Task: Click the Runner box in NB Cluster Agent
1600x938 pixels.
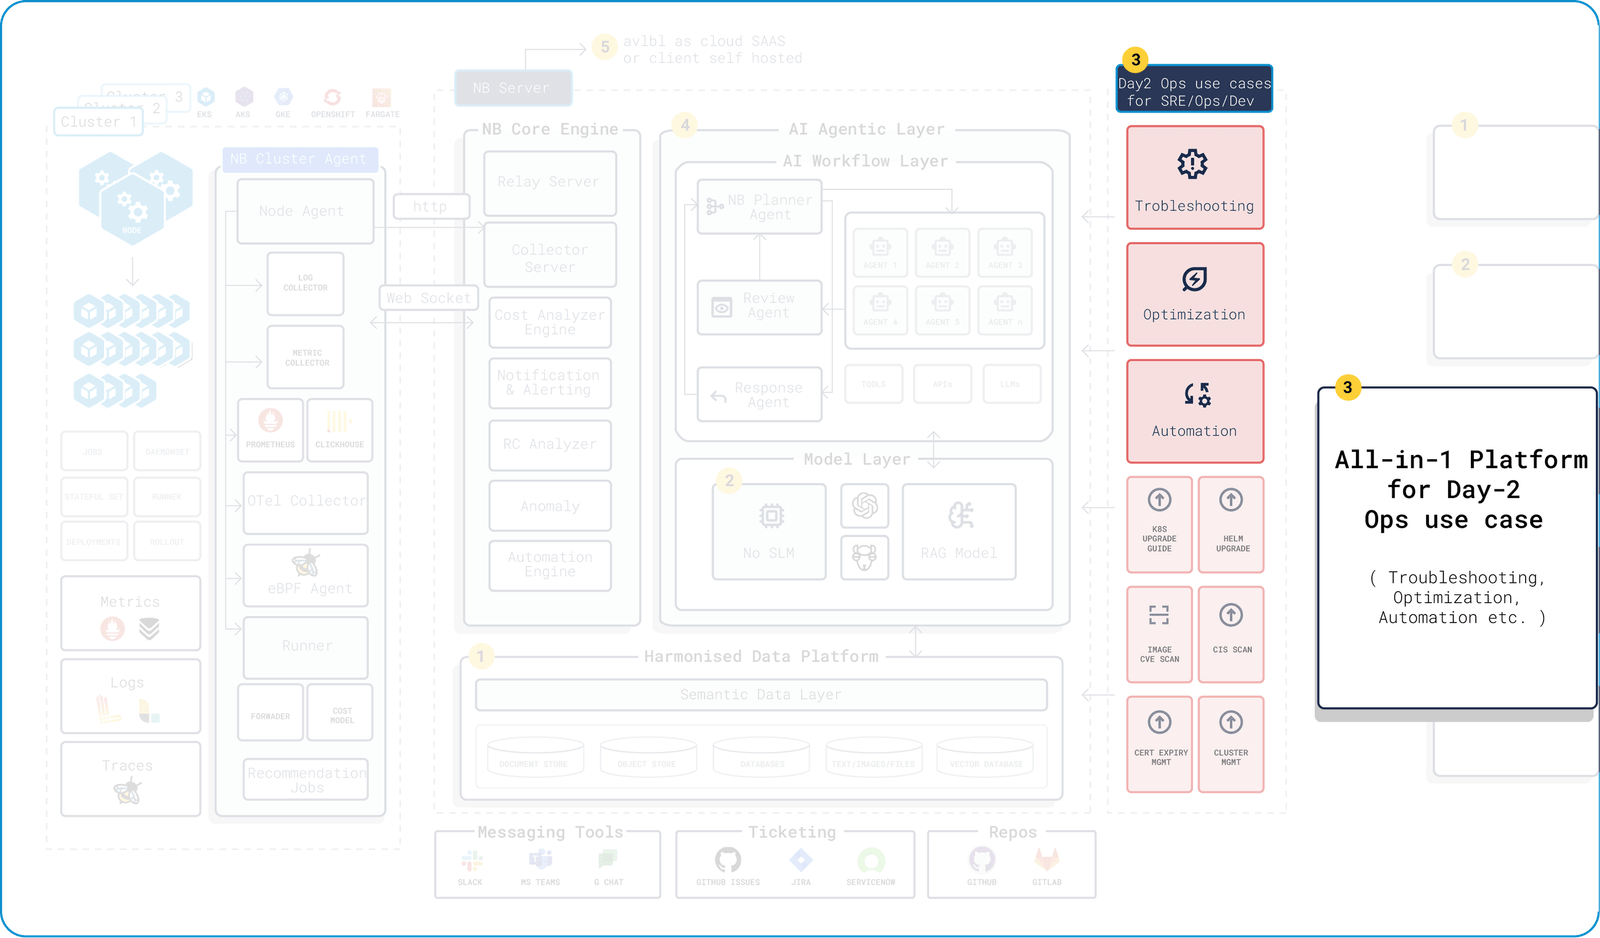Action: pos(306,647)
